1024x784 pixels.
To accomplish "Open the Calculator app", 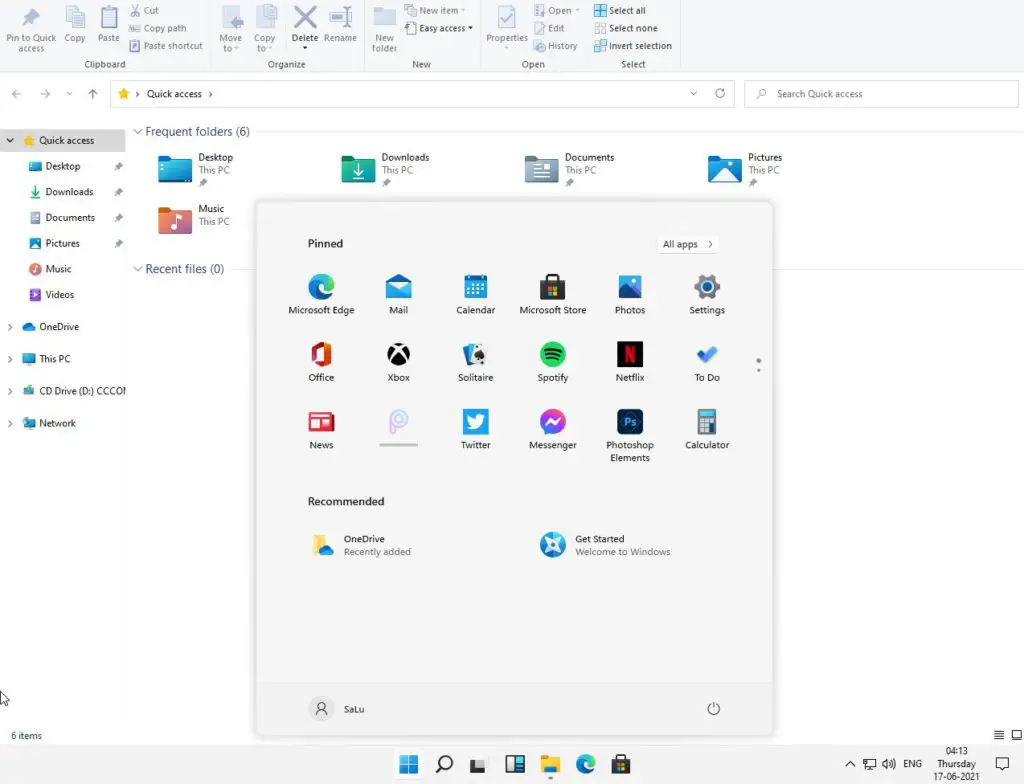I will pos(707,429).
